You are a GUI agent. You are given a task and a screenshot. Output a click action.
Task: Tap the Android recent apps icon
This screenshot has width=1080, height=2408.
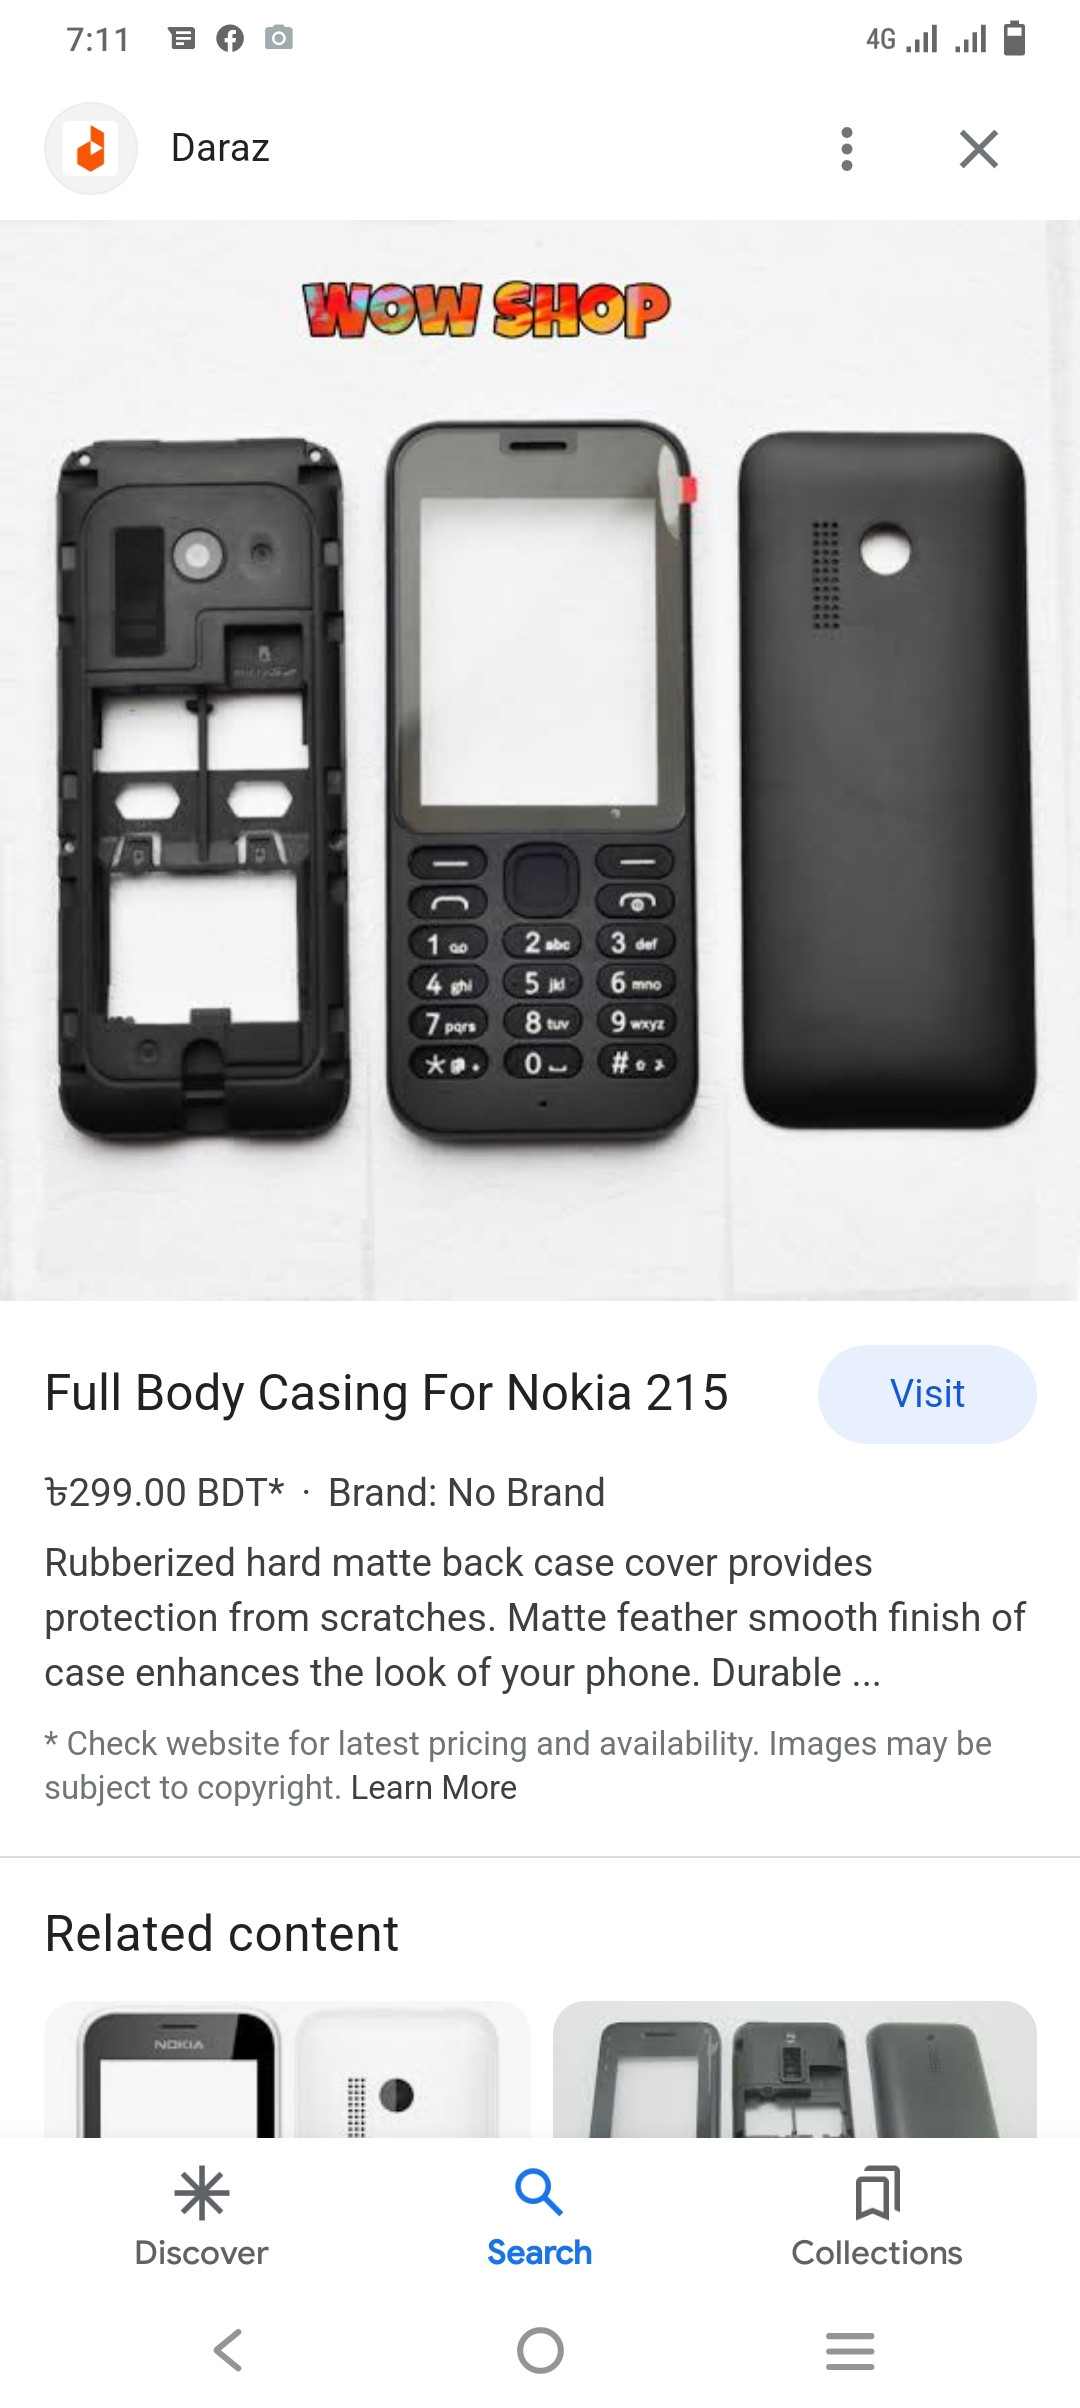[850, 2350]
